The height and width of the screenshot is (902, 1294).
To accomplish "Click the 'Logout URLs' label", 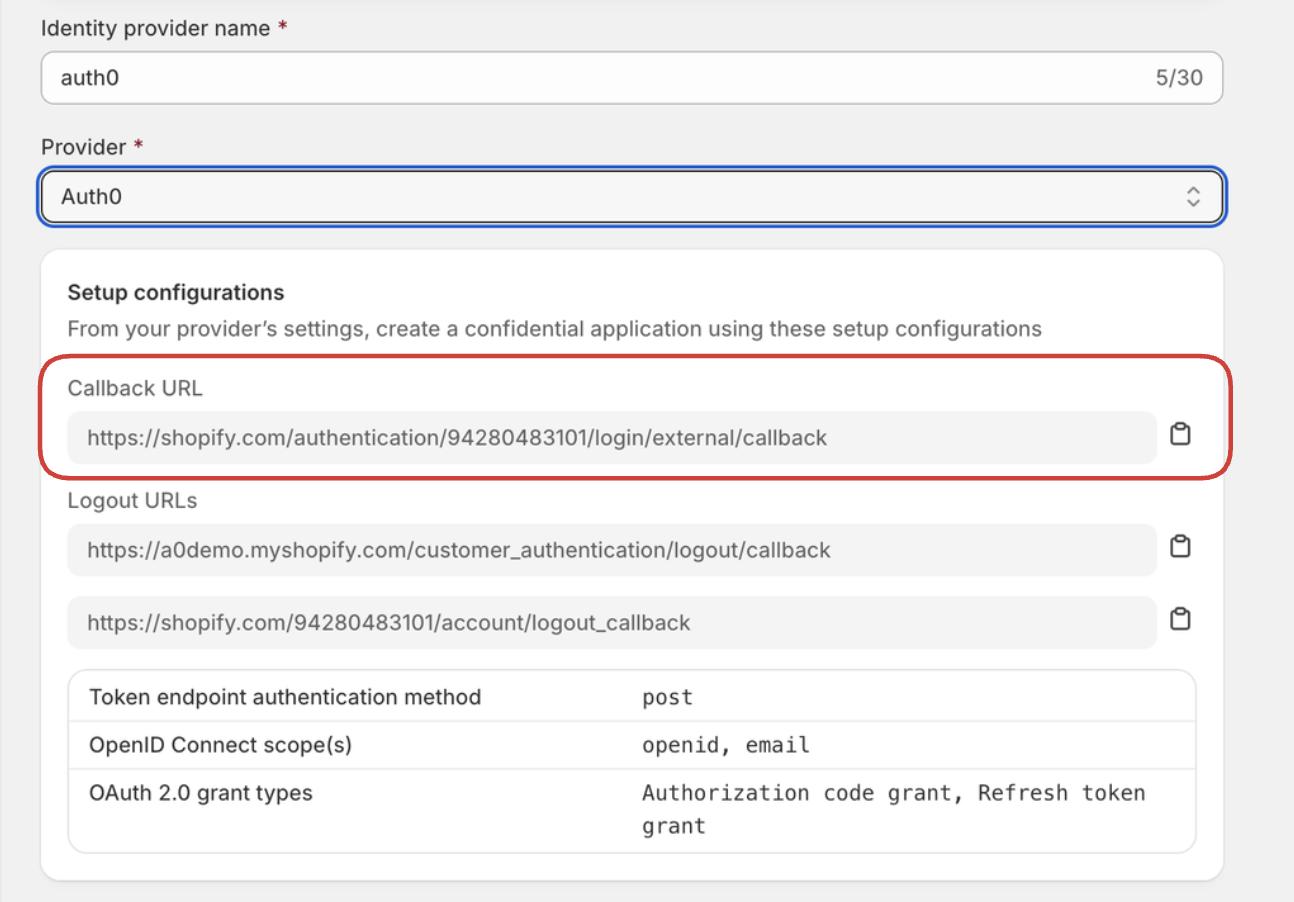I will [132, 501].
